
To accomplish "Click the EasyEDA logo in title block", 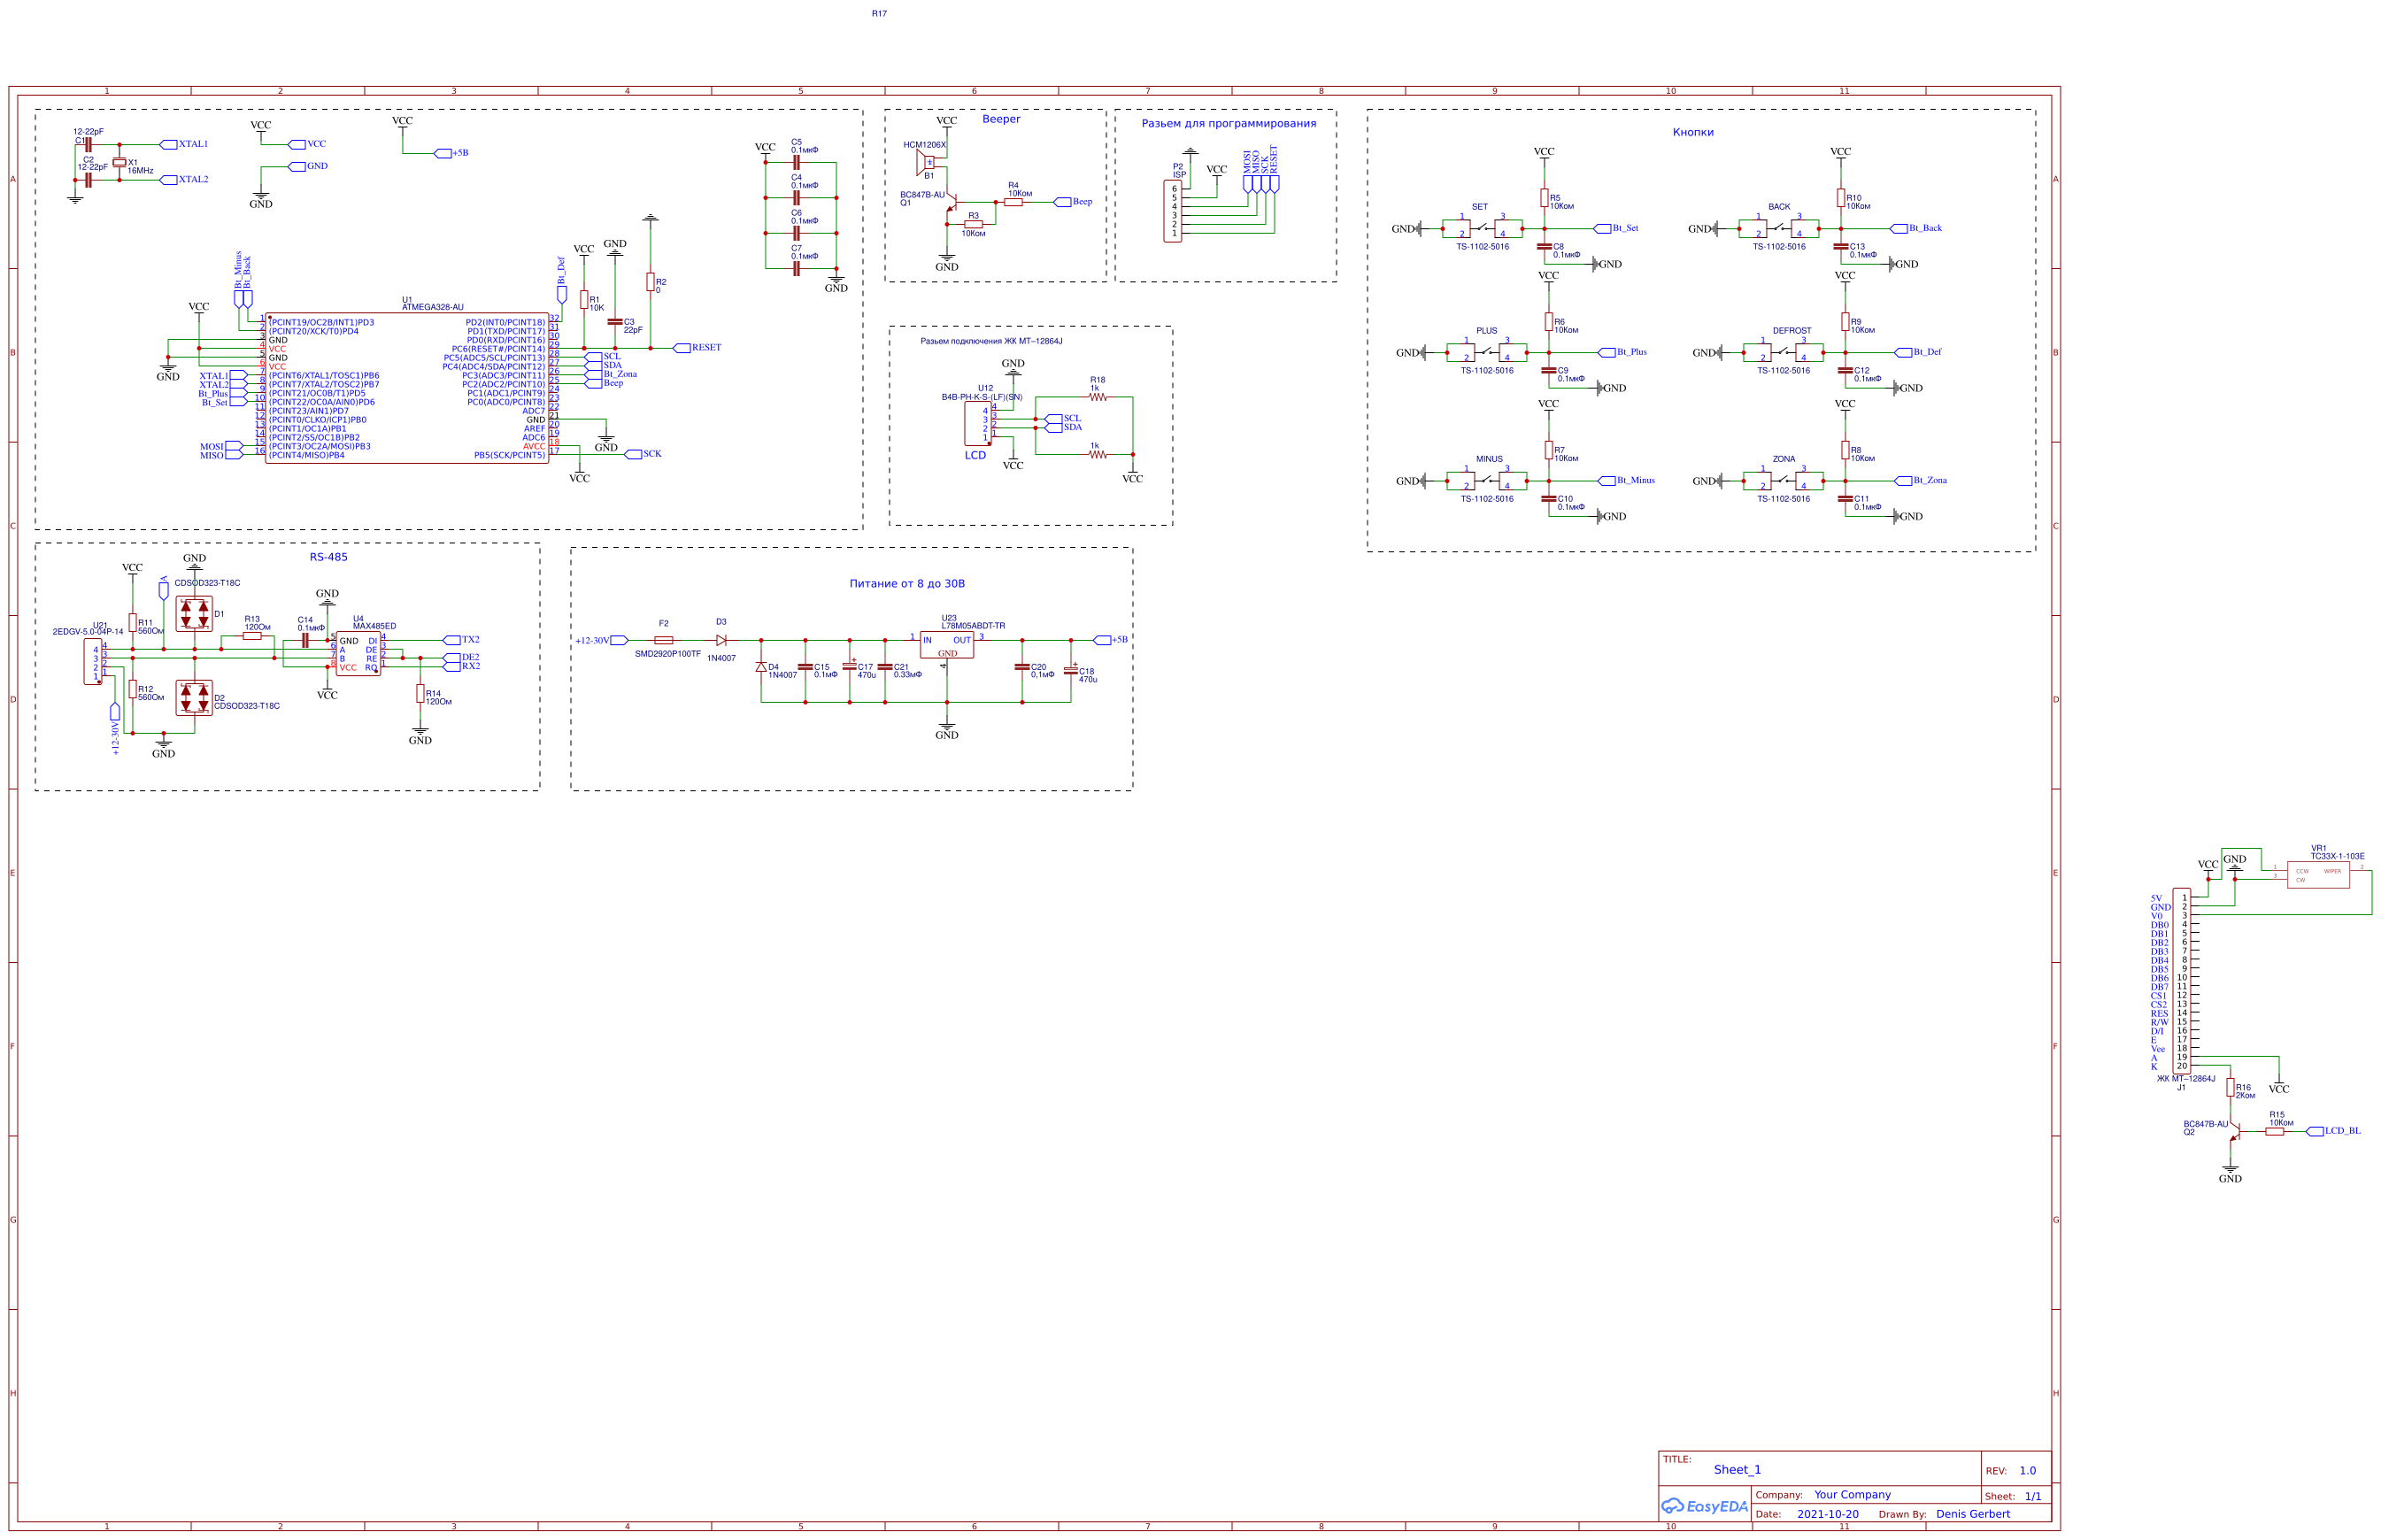I will point(1704,1506).
